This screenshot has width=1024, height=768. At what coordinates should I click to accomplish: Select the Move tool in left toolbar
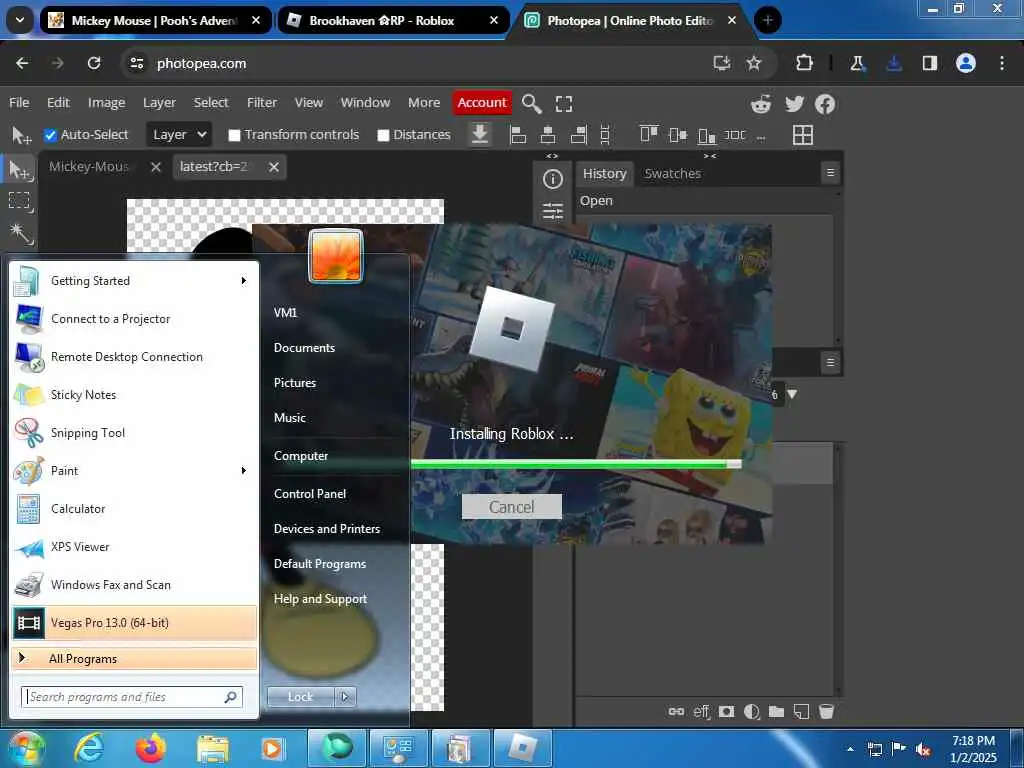coord(20,170)
